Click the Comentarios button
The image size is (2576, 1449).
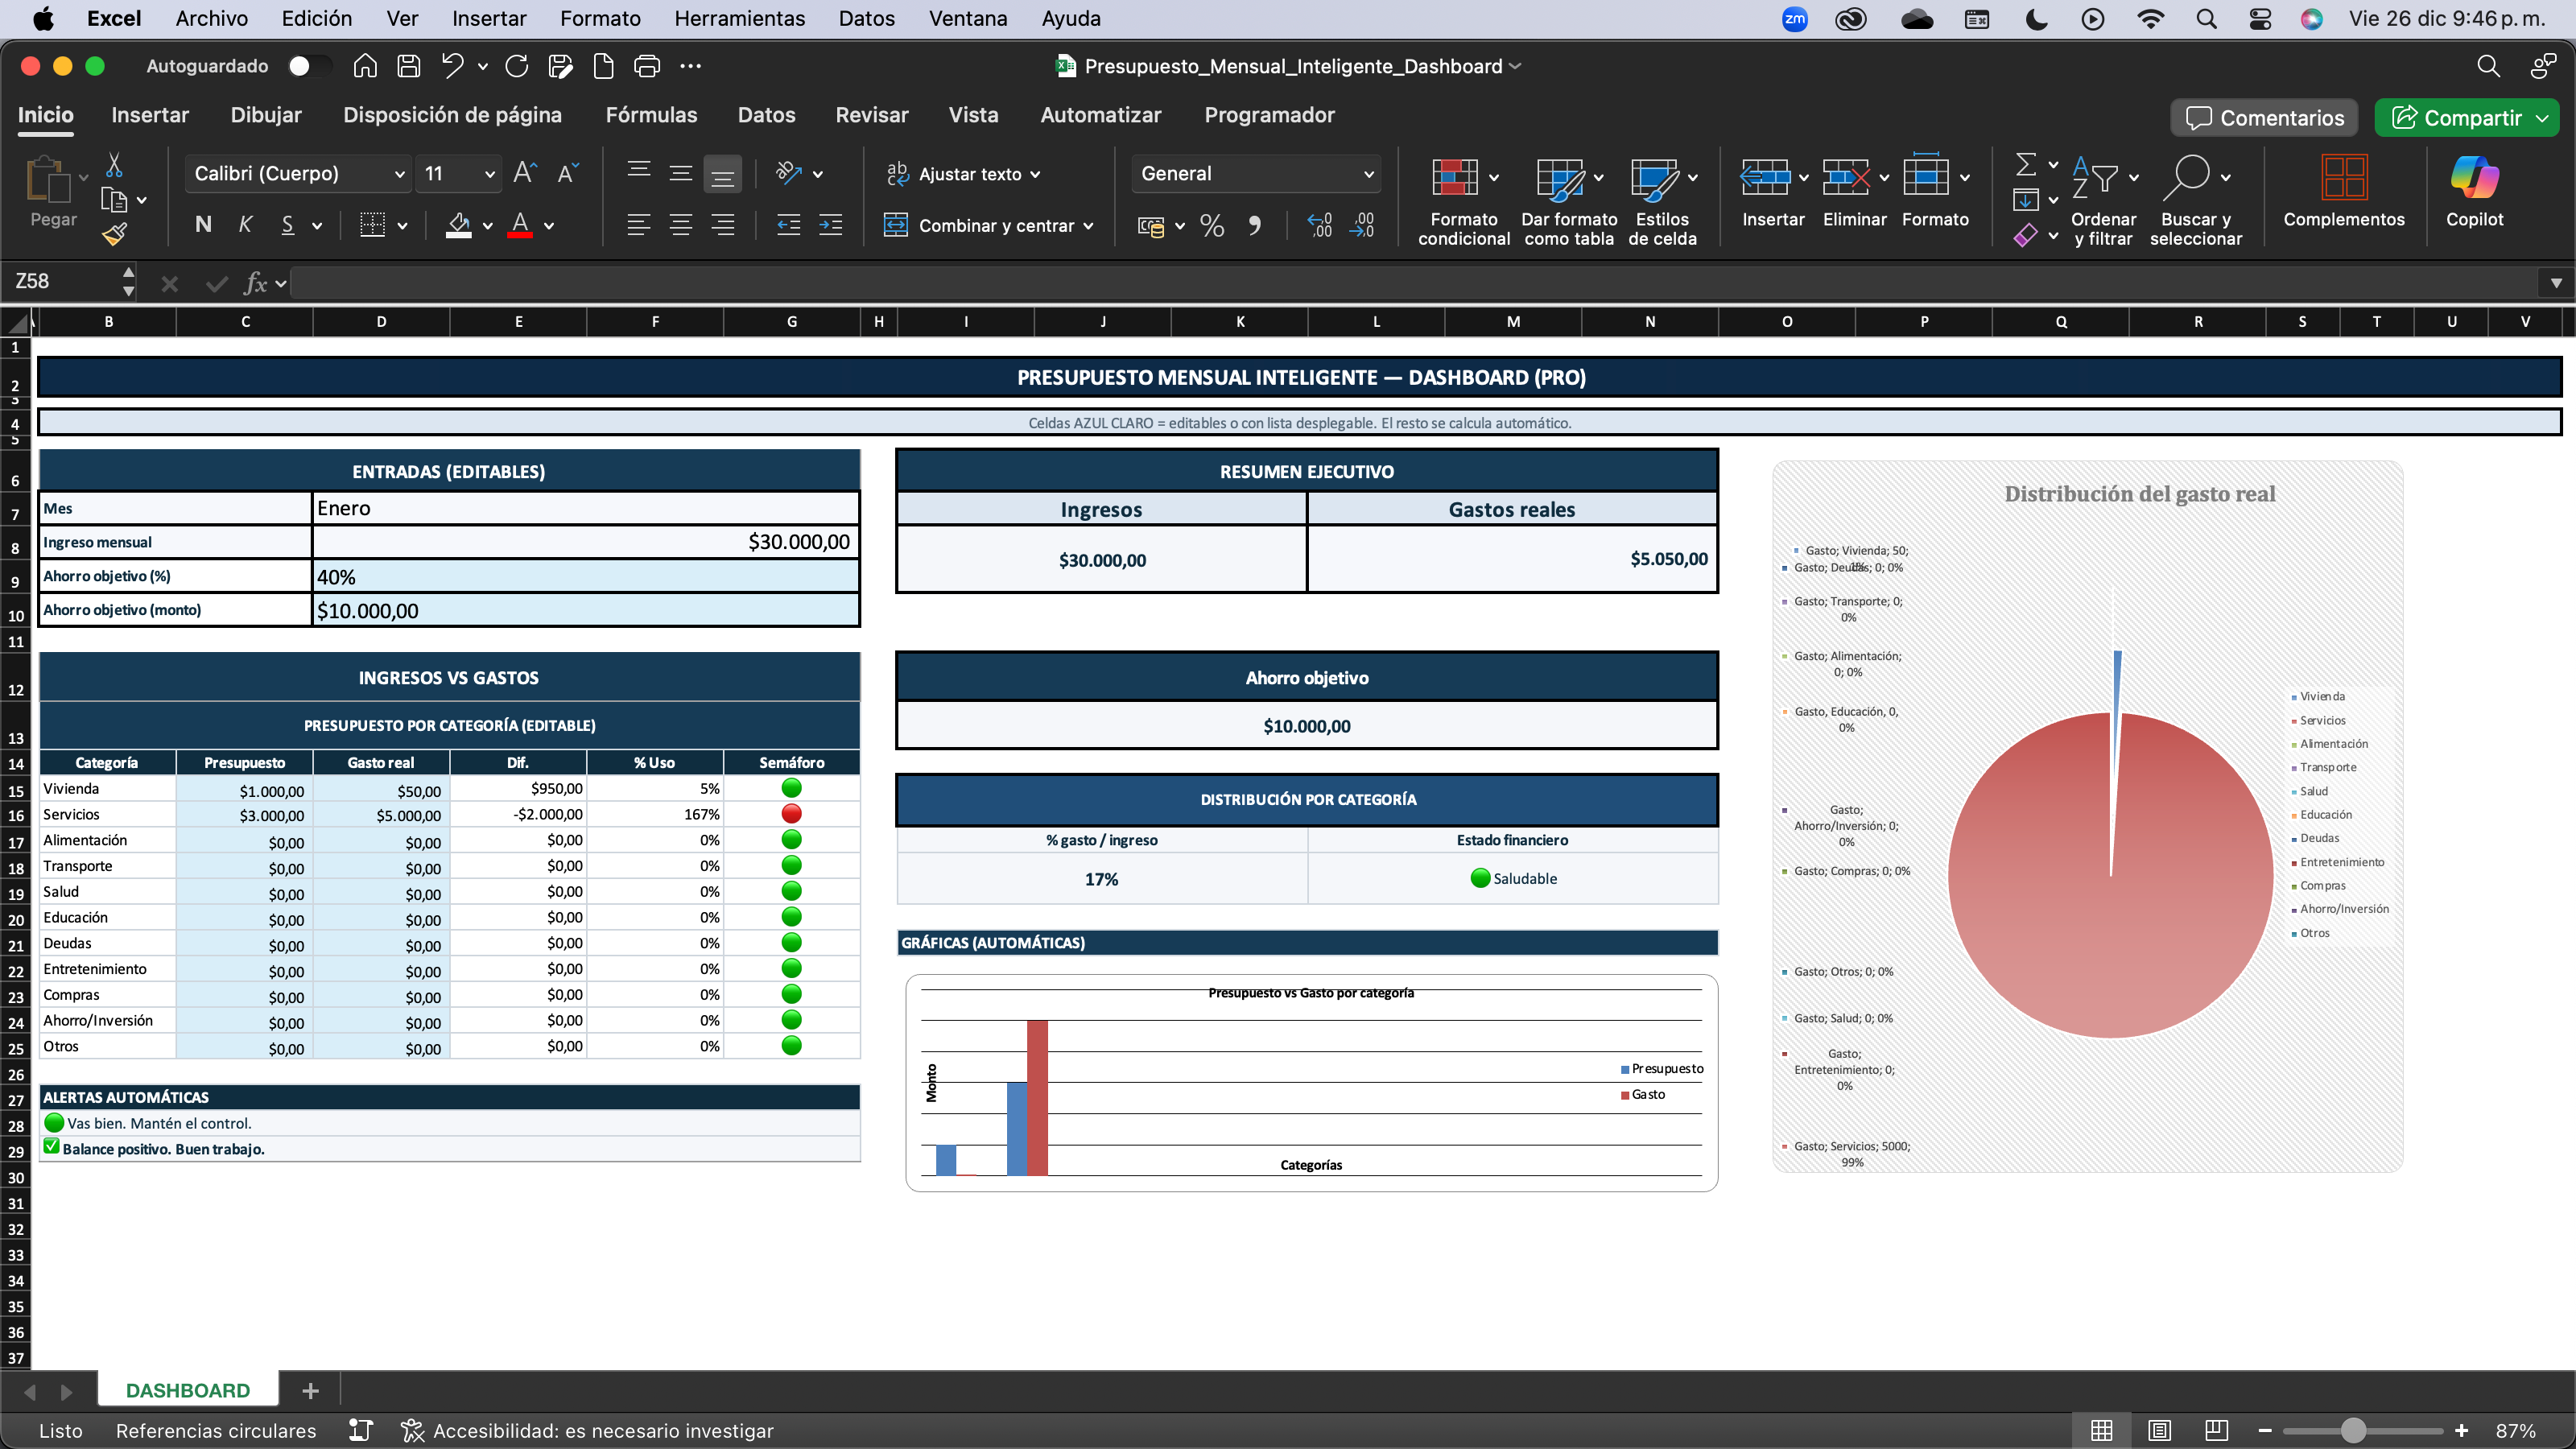pyautogui.click(x=2264, y=118)
